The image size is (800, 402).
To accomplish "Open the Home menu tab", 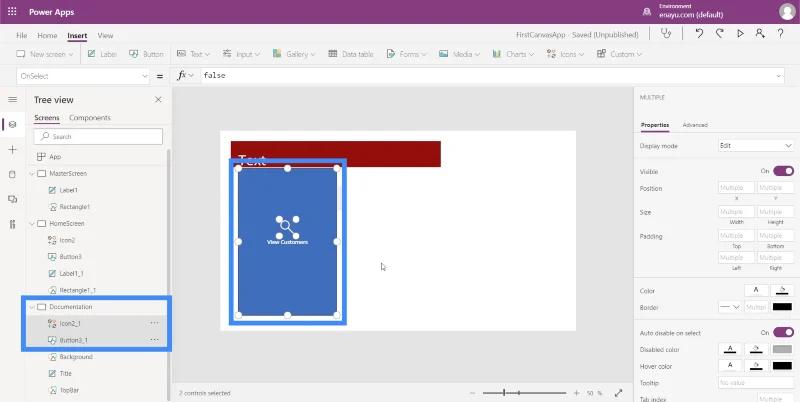I will (47, 36).
